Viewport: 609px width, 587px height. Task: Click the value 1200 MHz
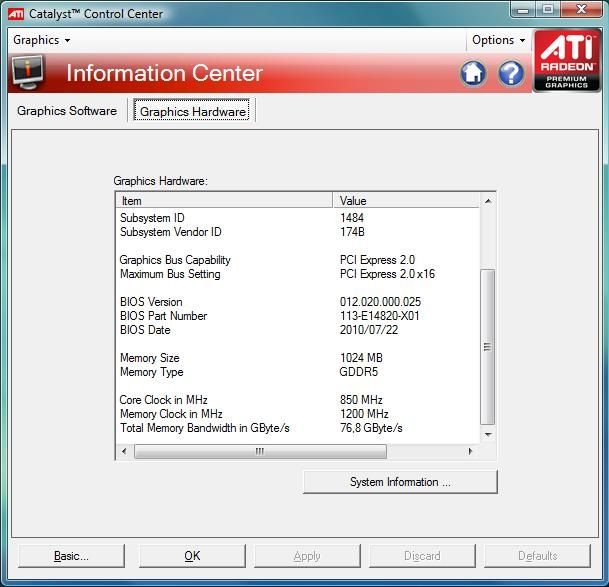tap(364, 414)
